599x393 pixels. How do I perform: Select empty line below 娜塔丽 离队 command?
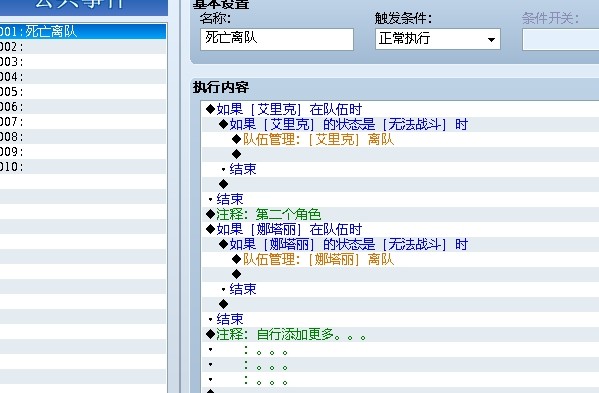point(400,274)
